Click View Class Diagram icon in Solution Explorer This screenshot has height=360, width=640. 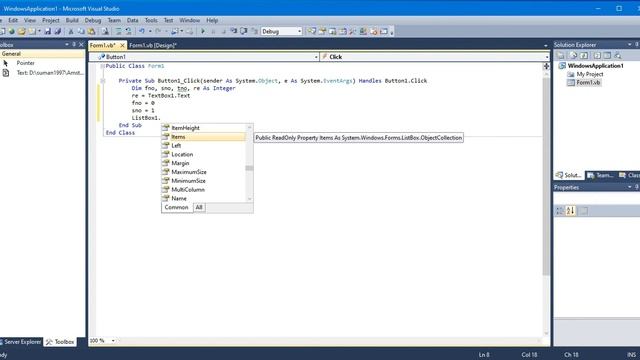click(618, 55)
